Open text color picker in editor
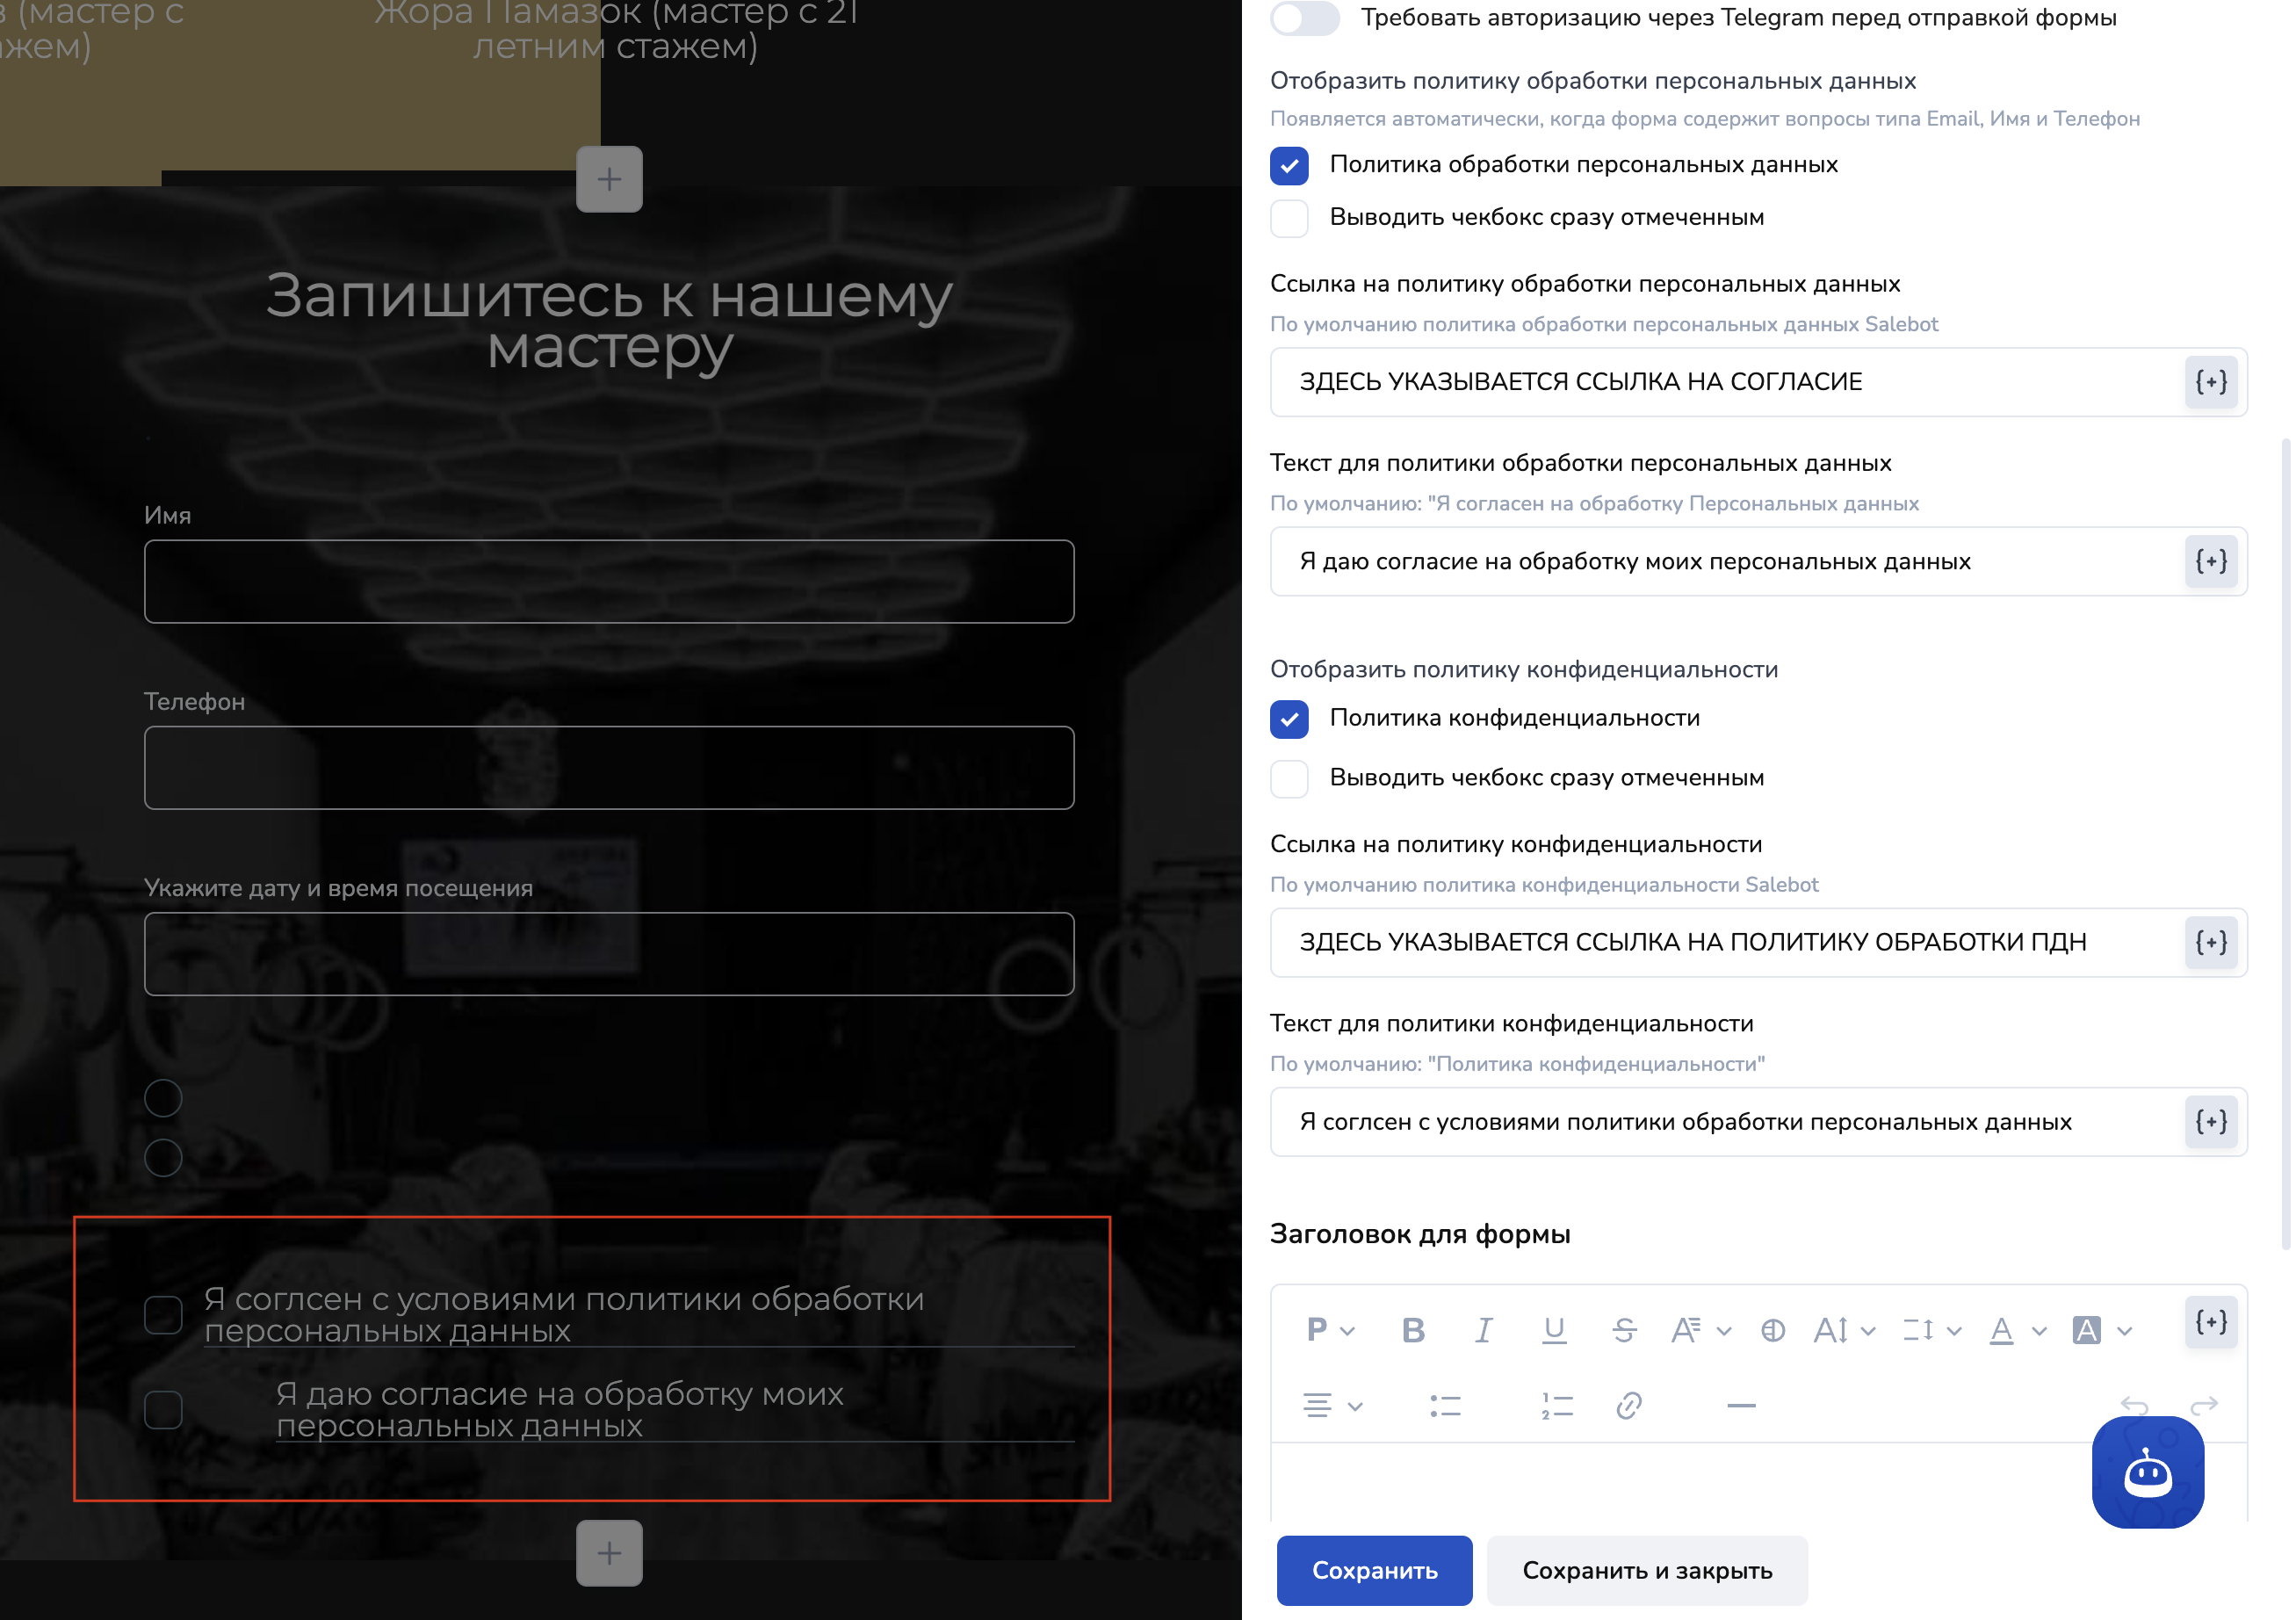The height and width of the screenshot is (1620, 2296). pyautogui.click(x=2001, y=1330)
